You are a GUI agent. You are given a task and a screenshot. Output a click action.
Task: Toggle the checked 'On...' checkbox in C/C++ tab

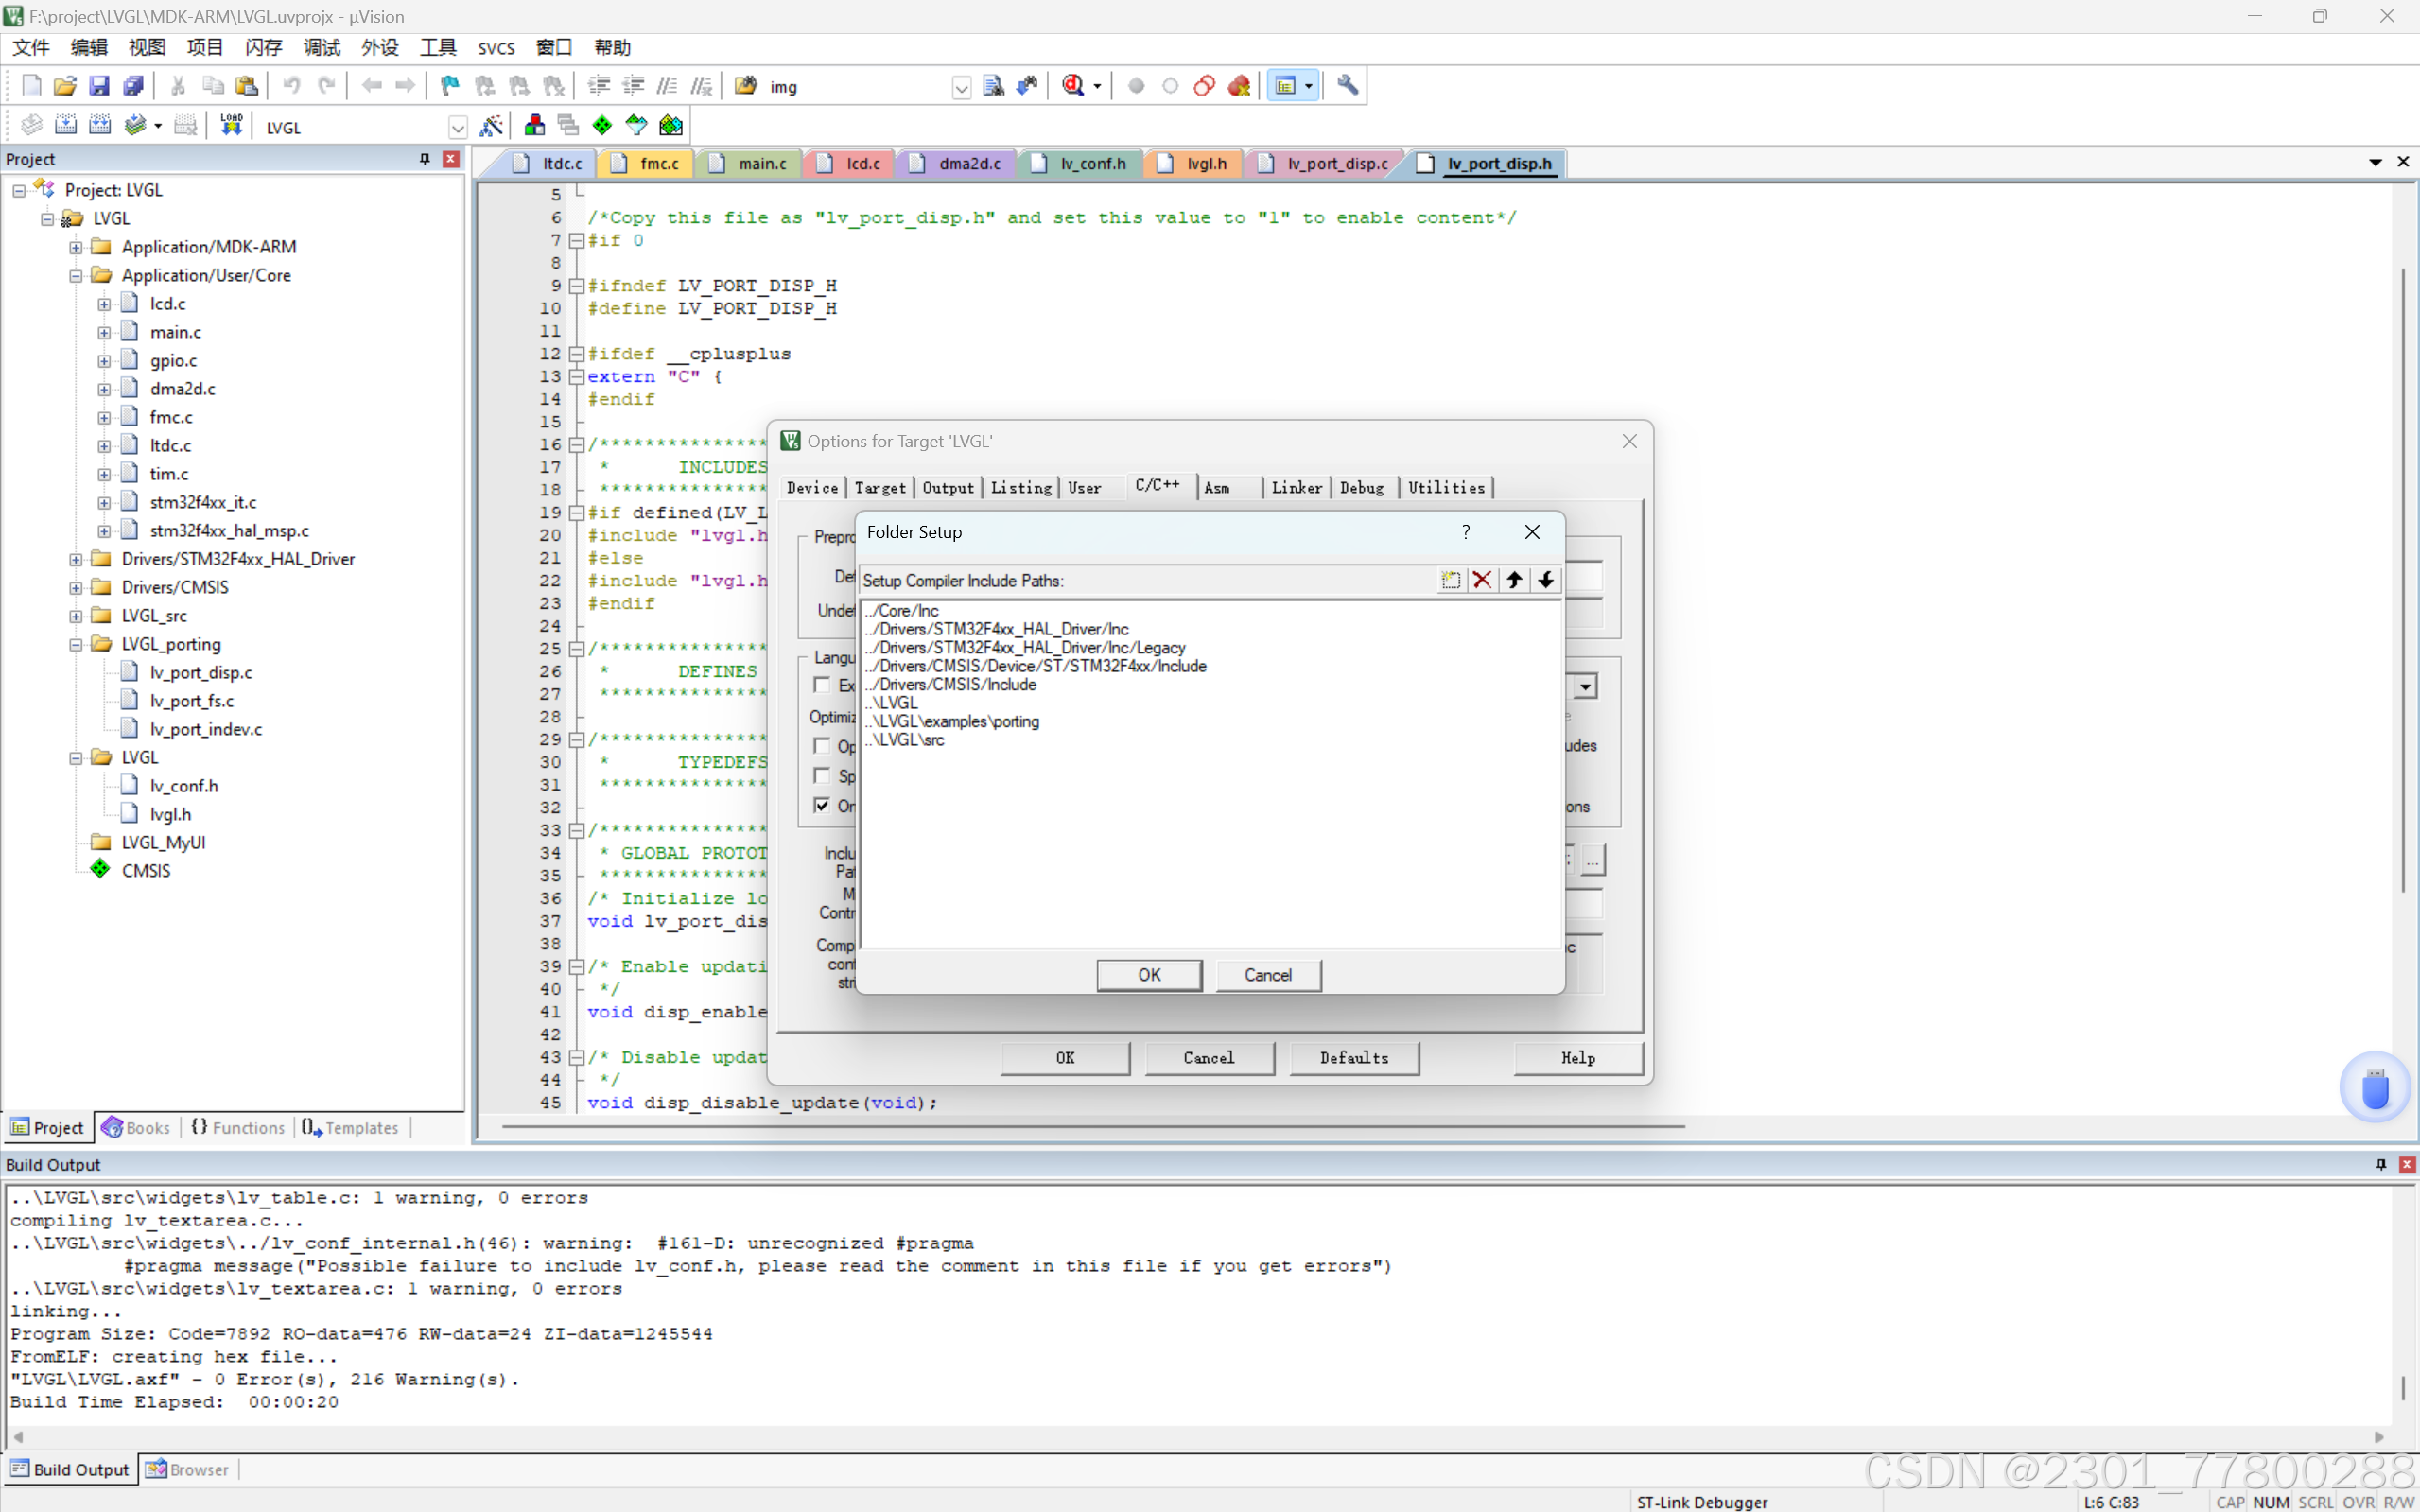coord(822,806)
